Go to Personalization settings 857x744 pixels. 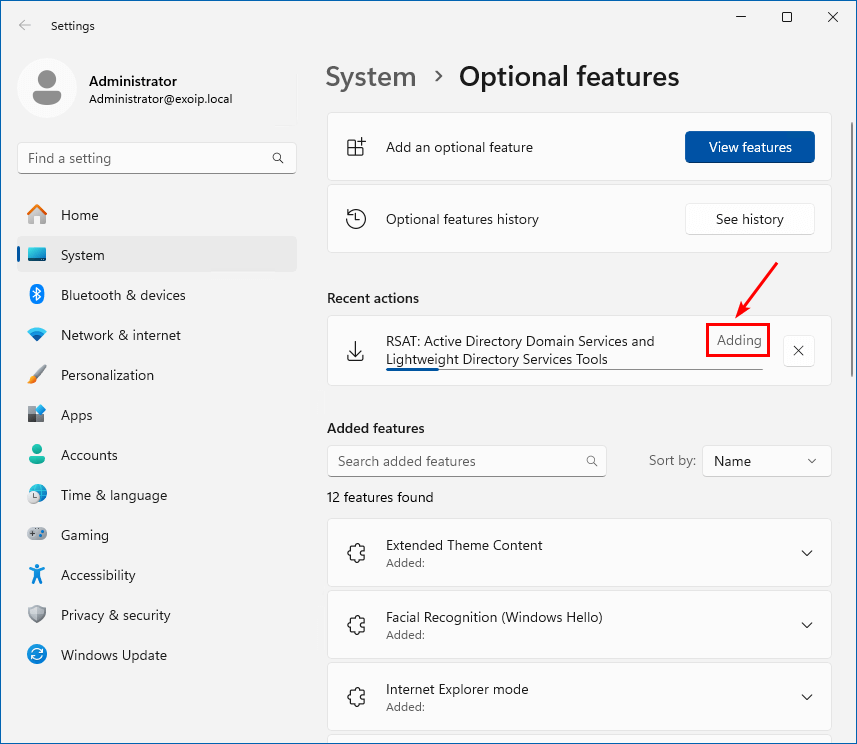pos(107,375)
